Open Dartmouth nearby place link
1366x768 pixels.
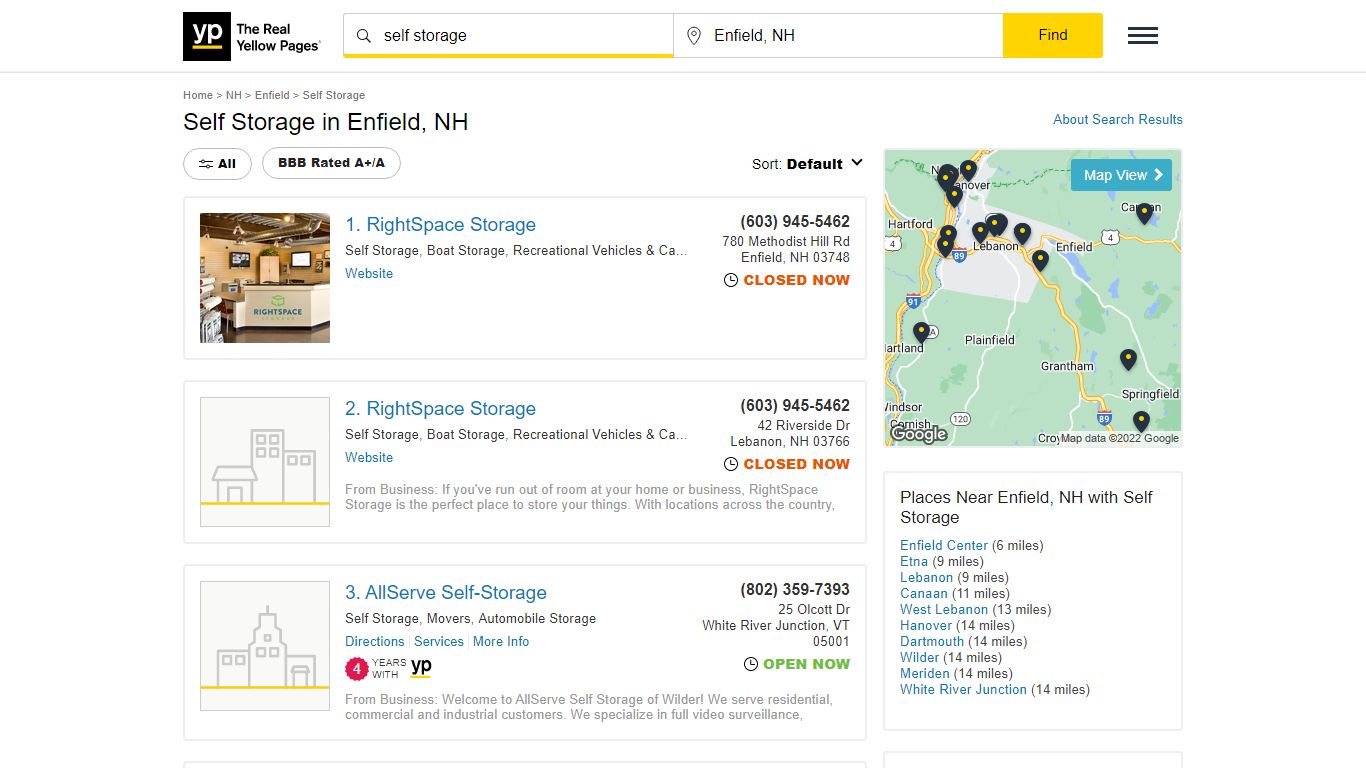[x=932, y=641]
